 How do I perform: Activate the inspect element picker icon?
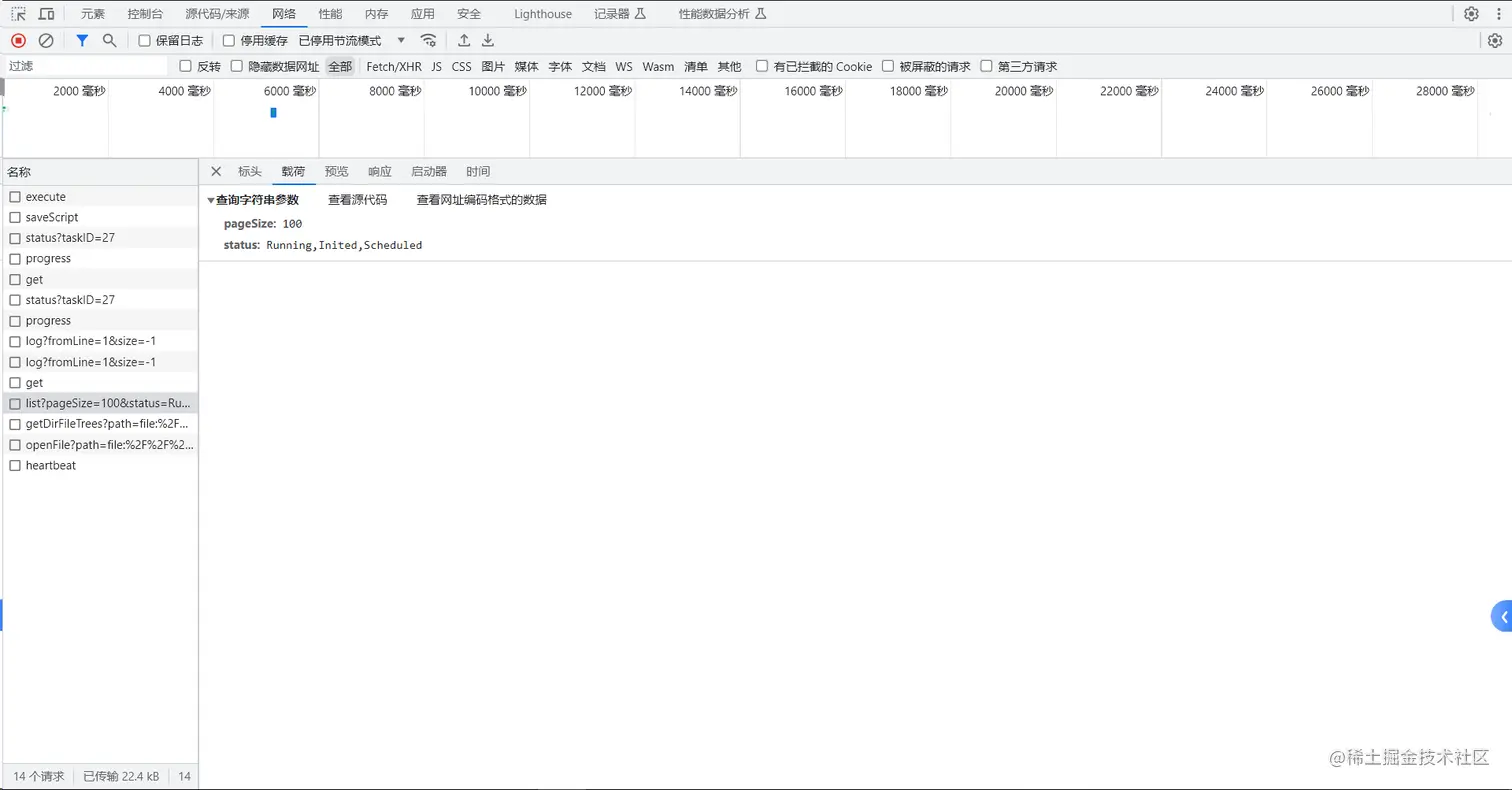(18, 14)
